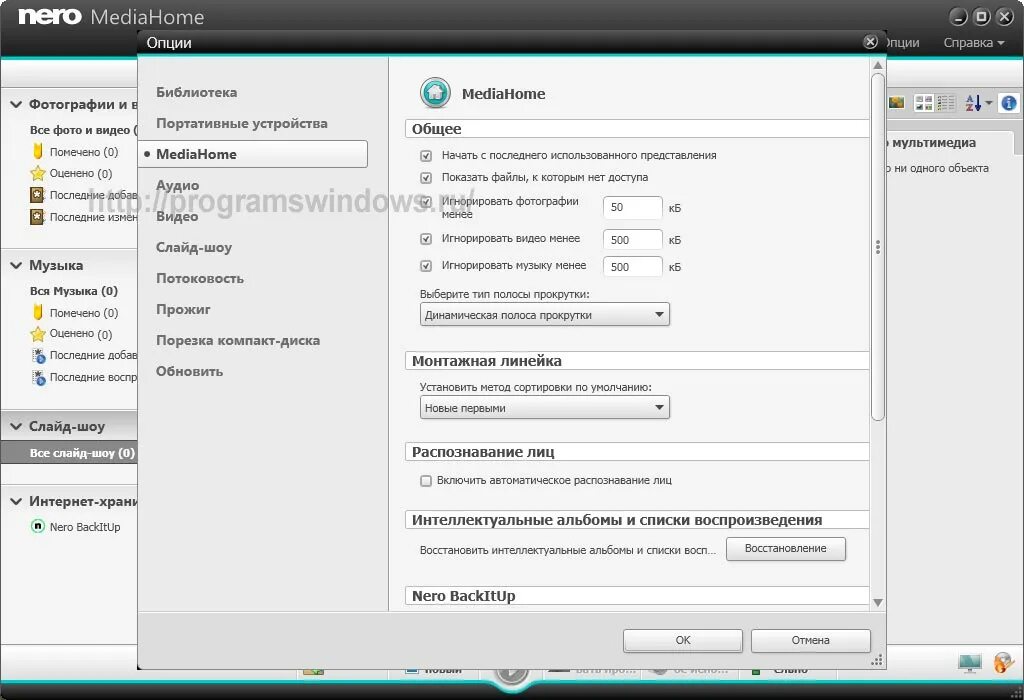Open the Справка menu dropdown
The width and height of the screenshot is (1024, 700).
coord(973,42)
